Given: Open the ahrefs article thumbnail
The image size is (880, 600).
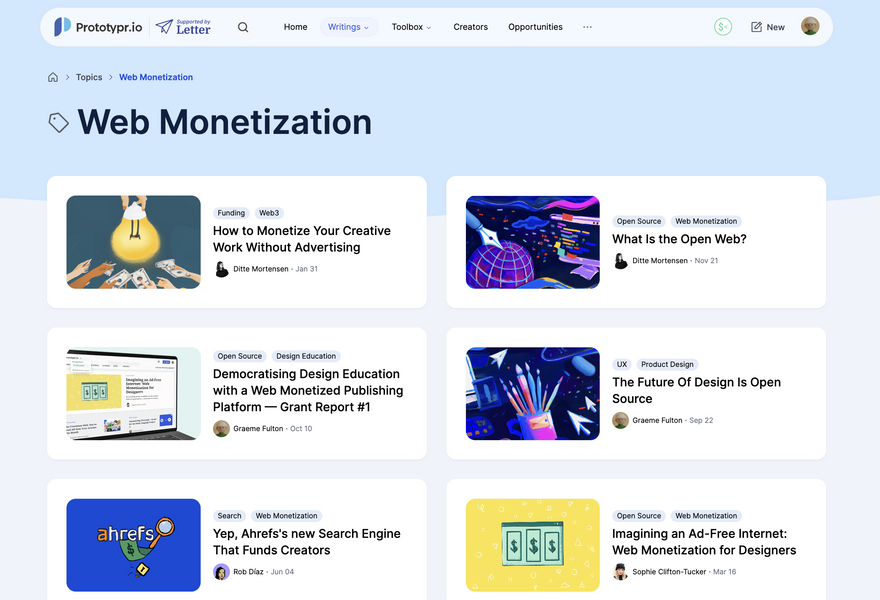Looking at the screenshot, I should 133,545.
